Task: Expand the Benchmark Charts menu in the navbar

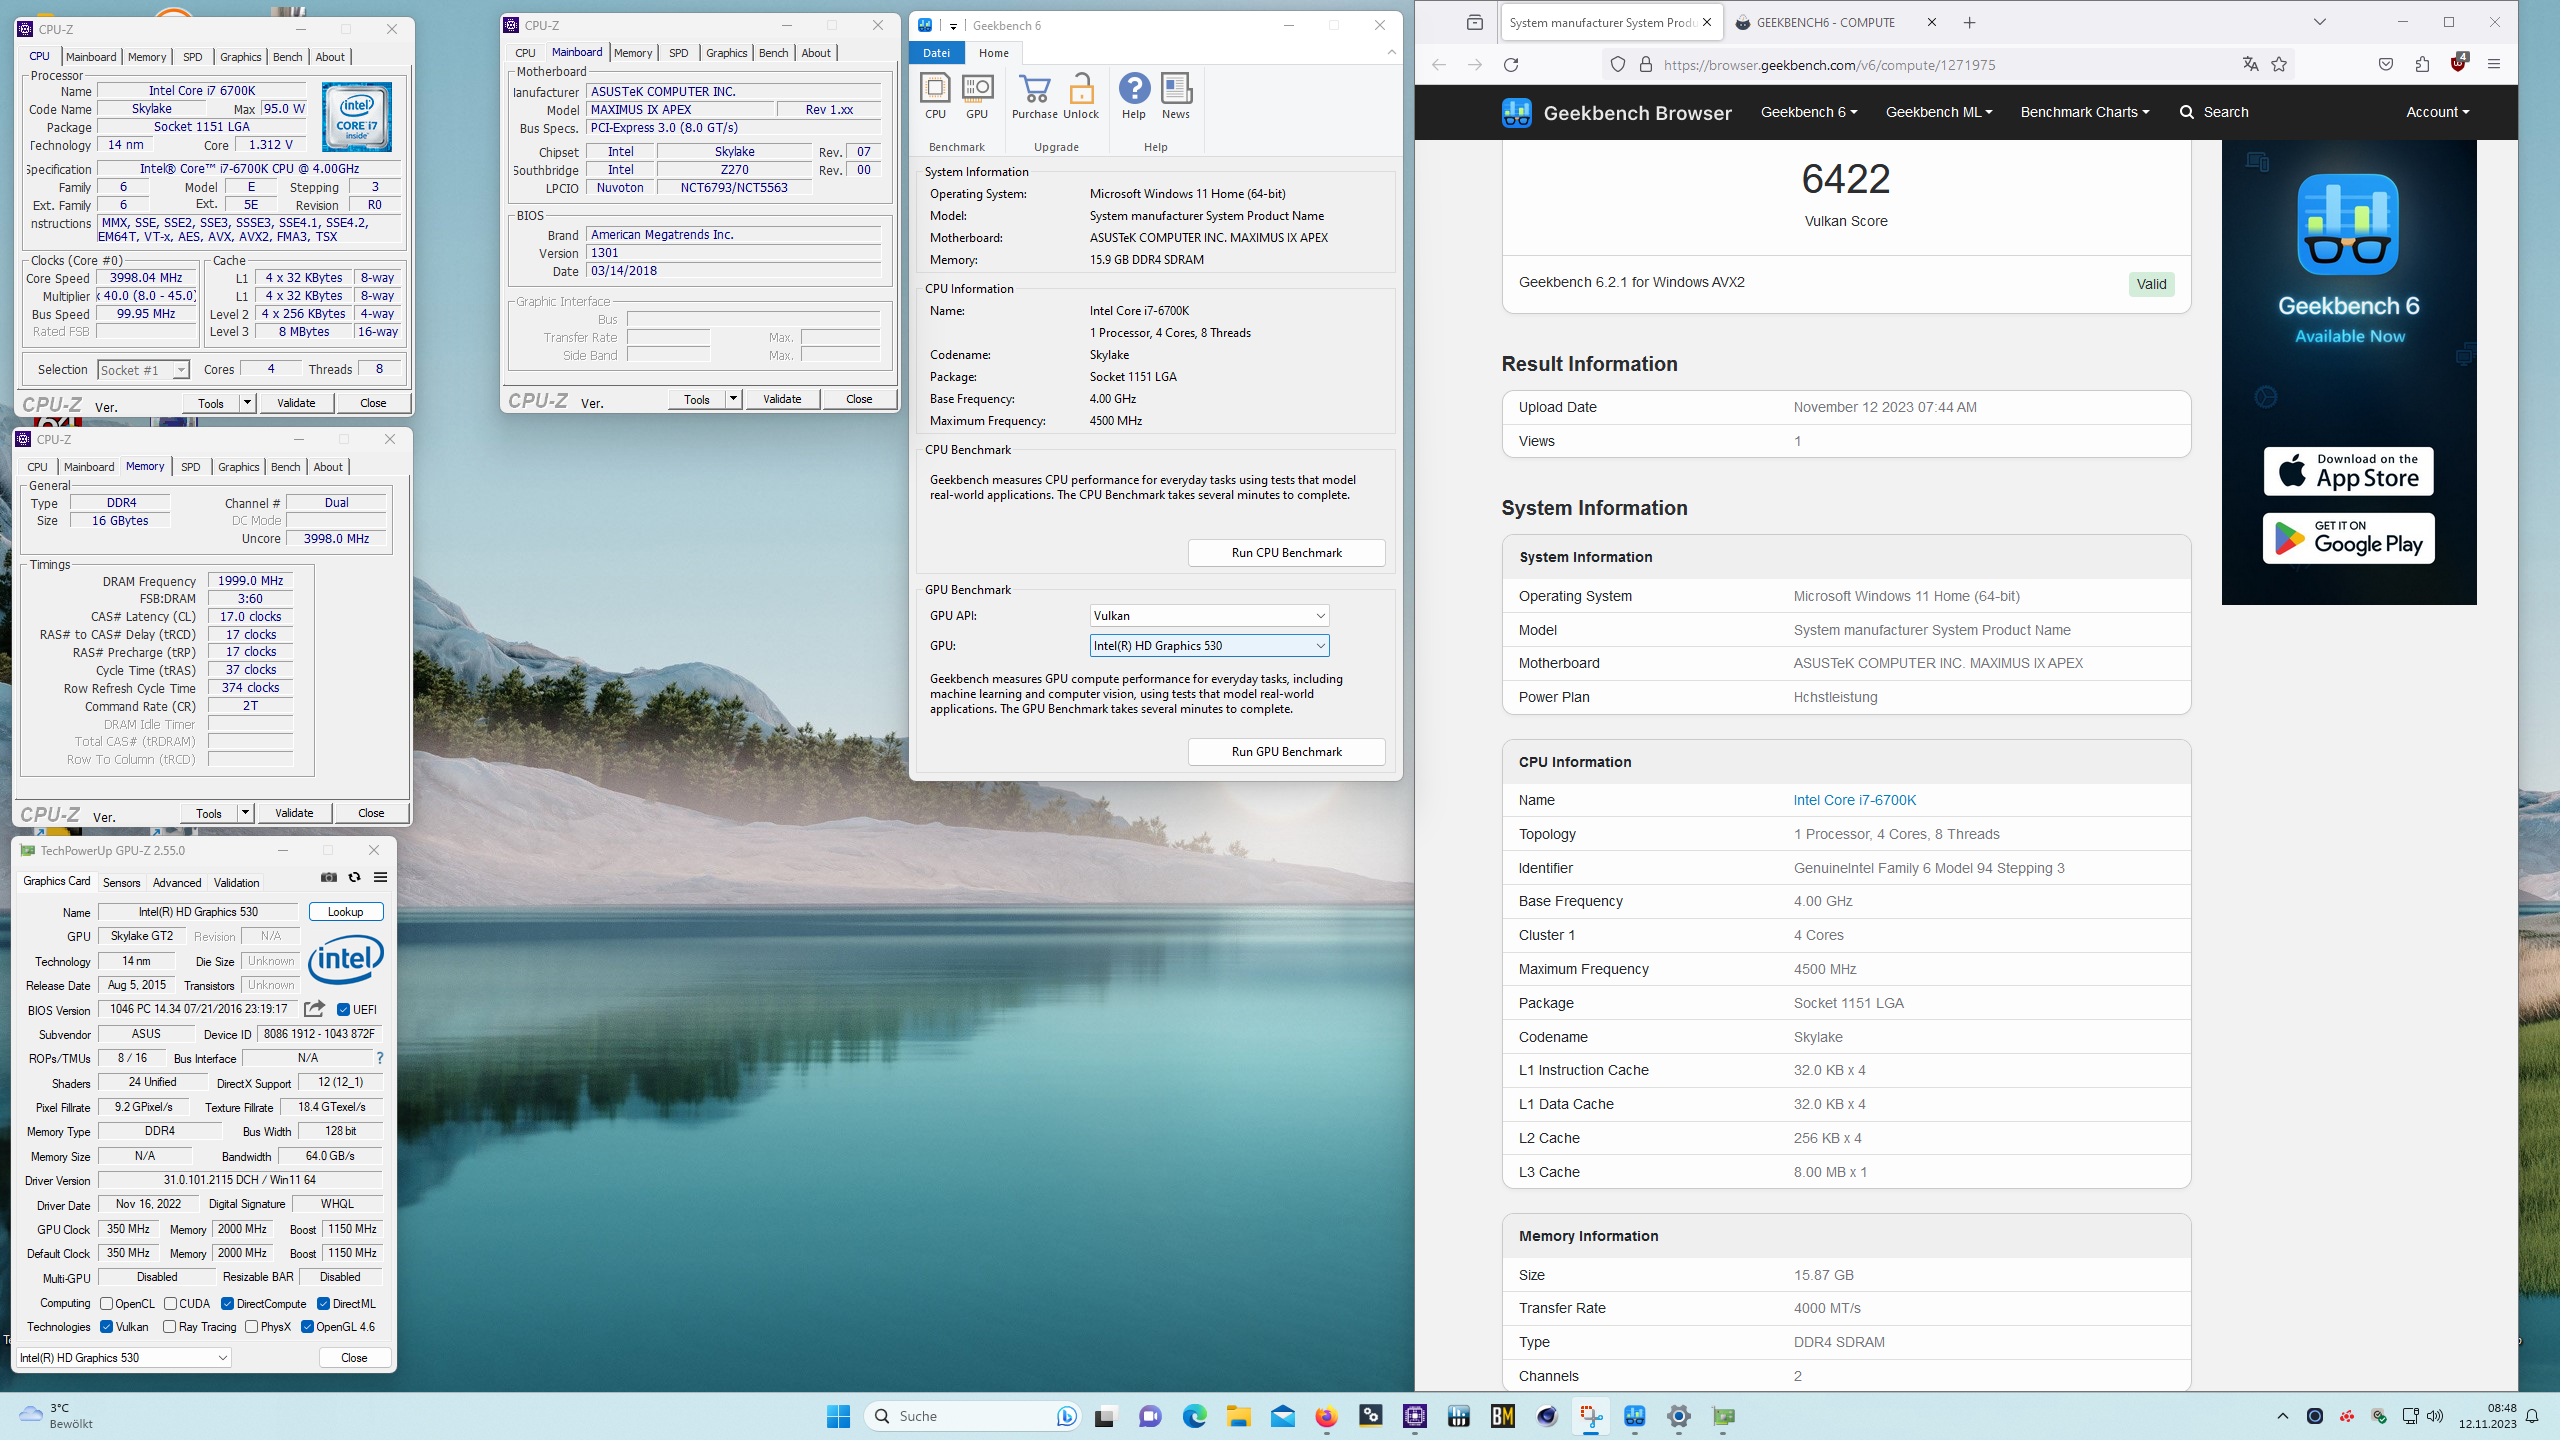Action: [2084, 113]
